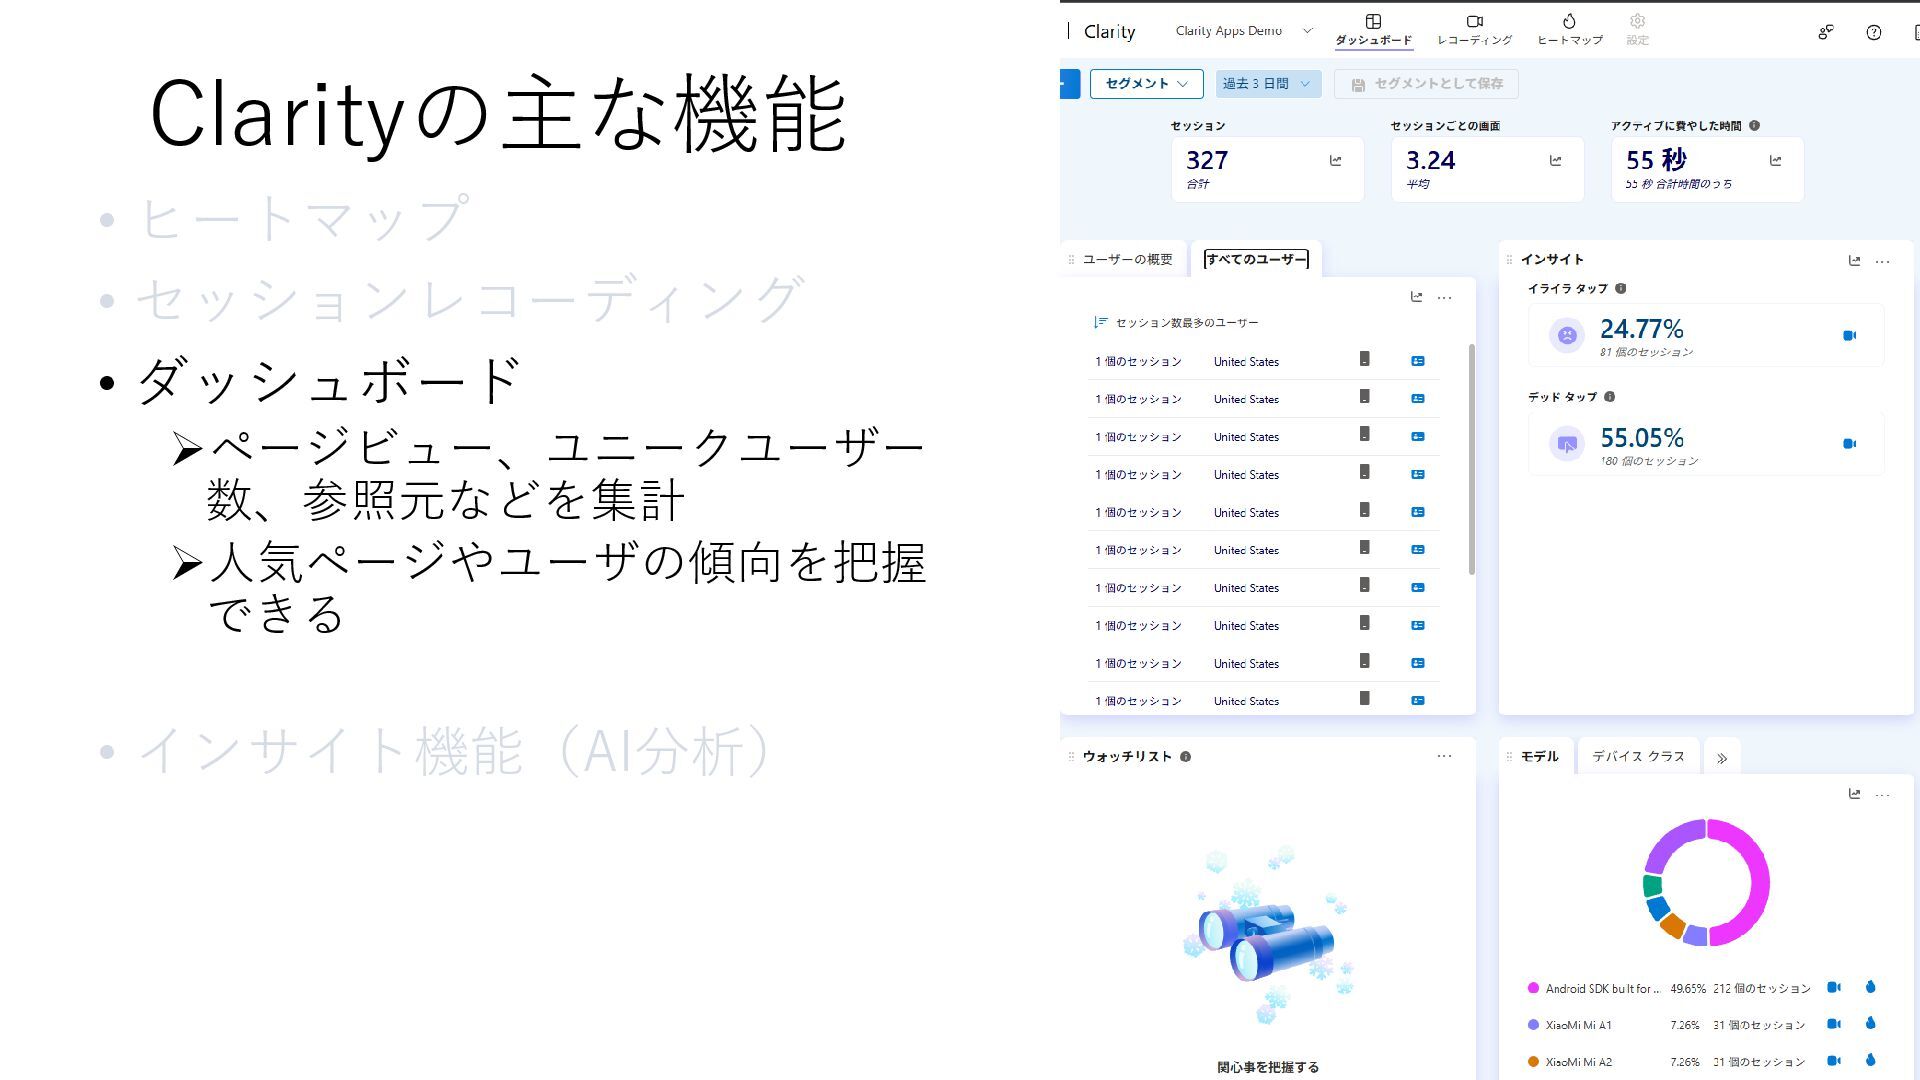Click the ダッシュボード bullet on the slide
Image resolution: width=1920 pixels, height=1080 pixels.
(329, 381)
